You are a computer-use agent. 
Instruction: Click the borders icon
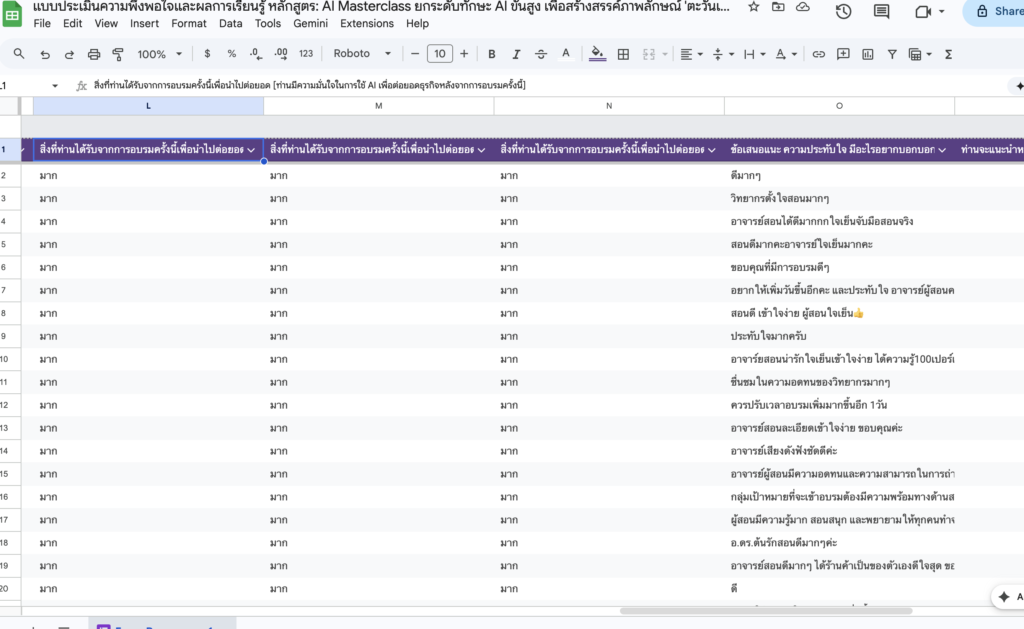pyautogui.click(x=623, y=54)
